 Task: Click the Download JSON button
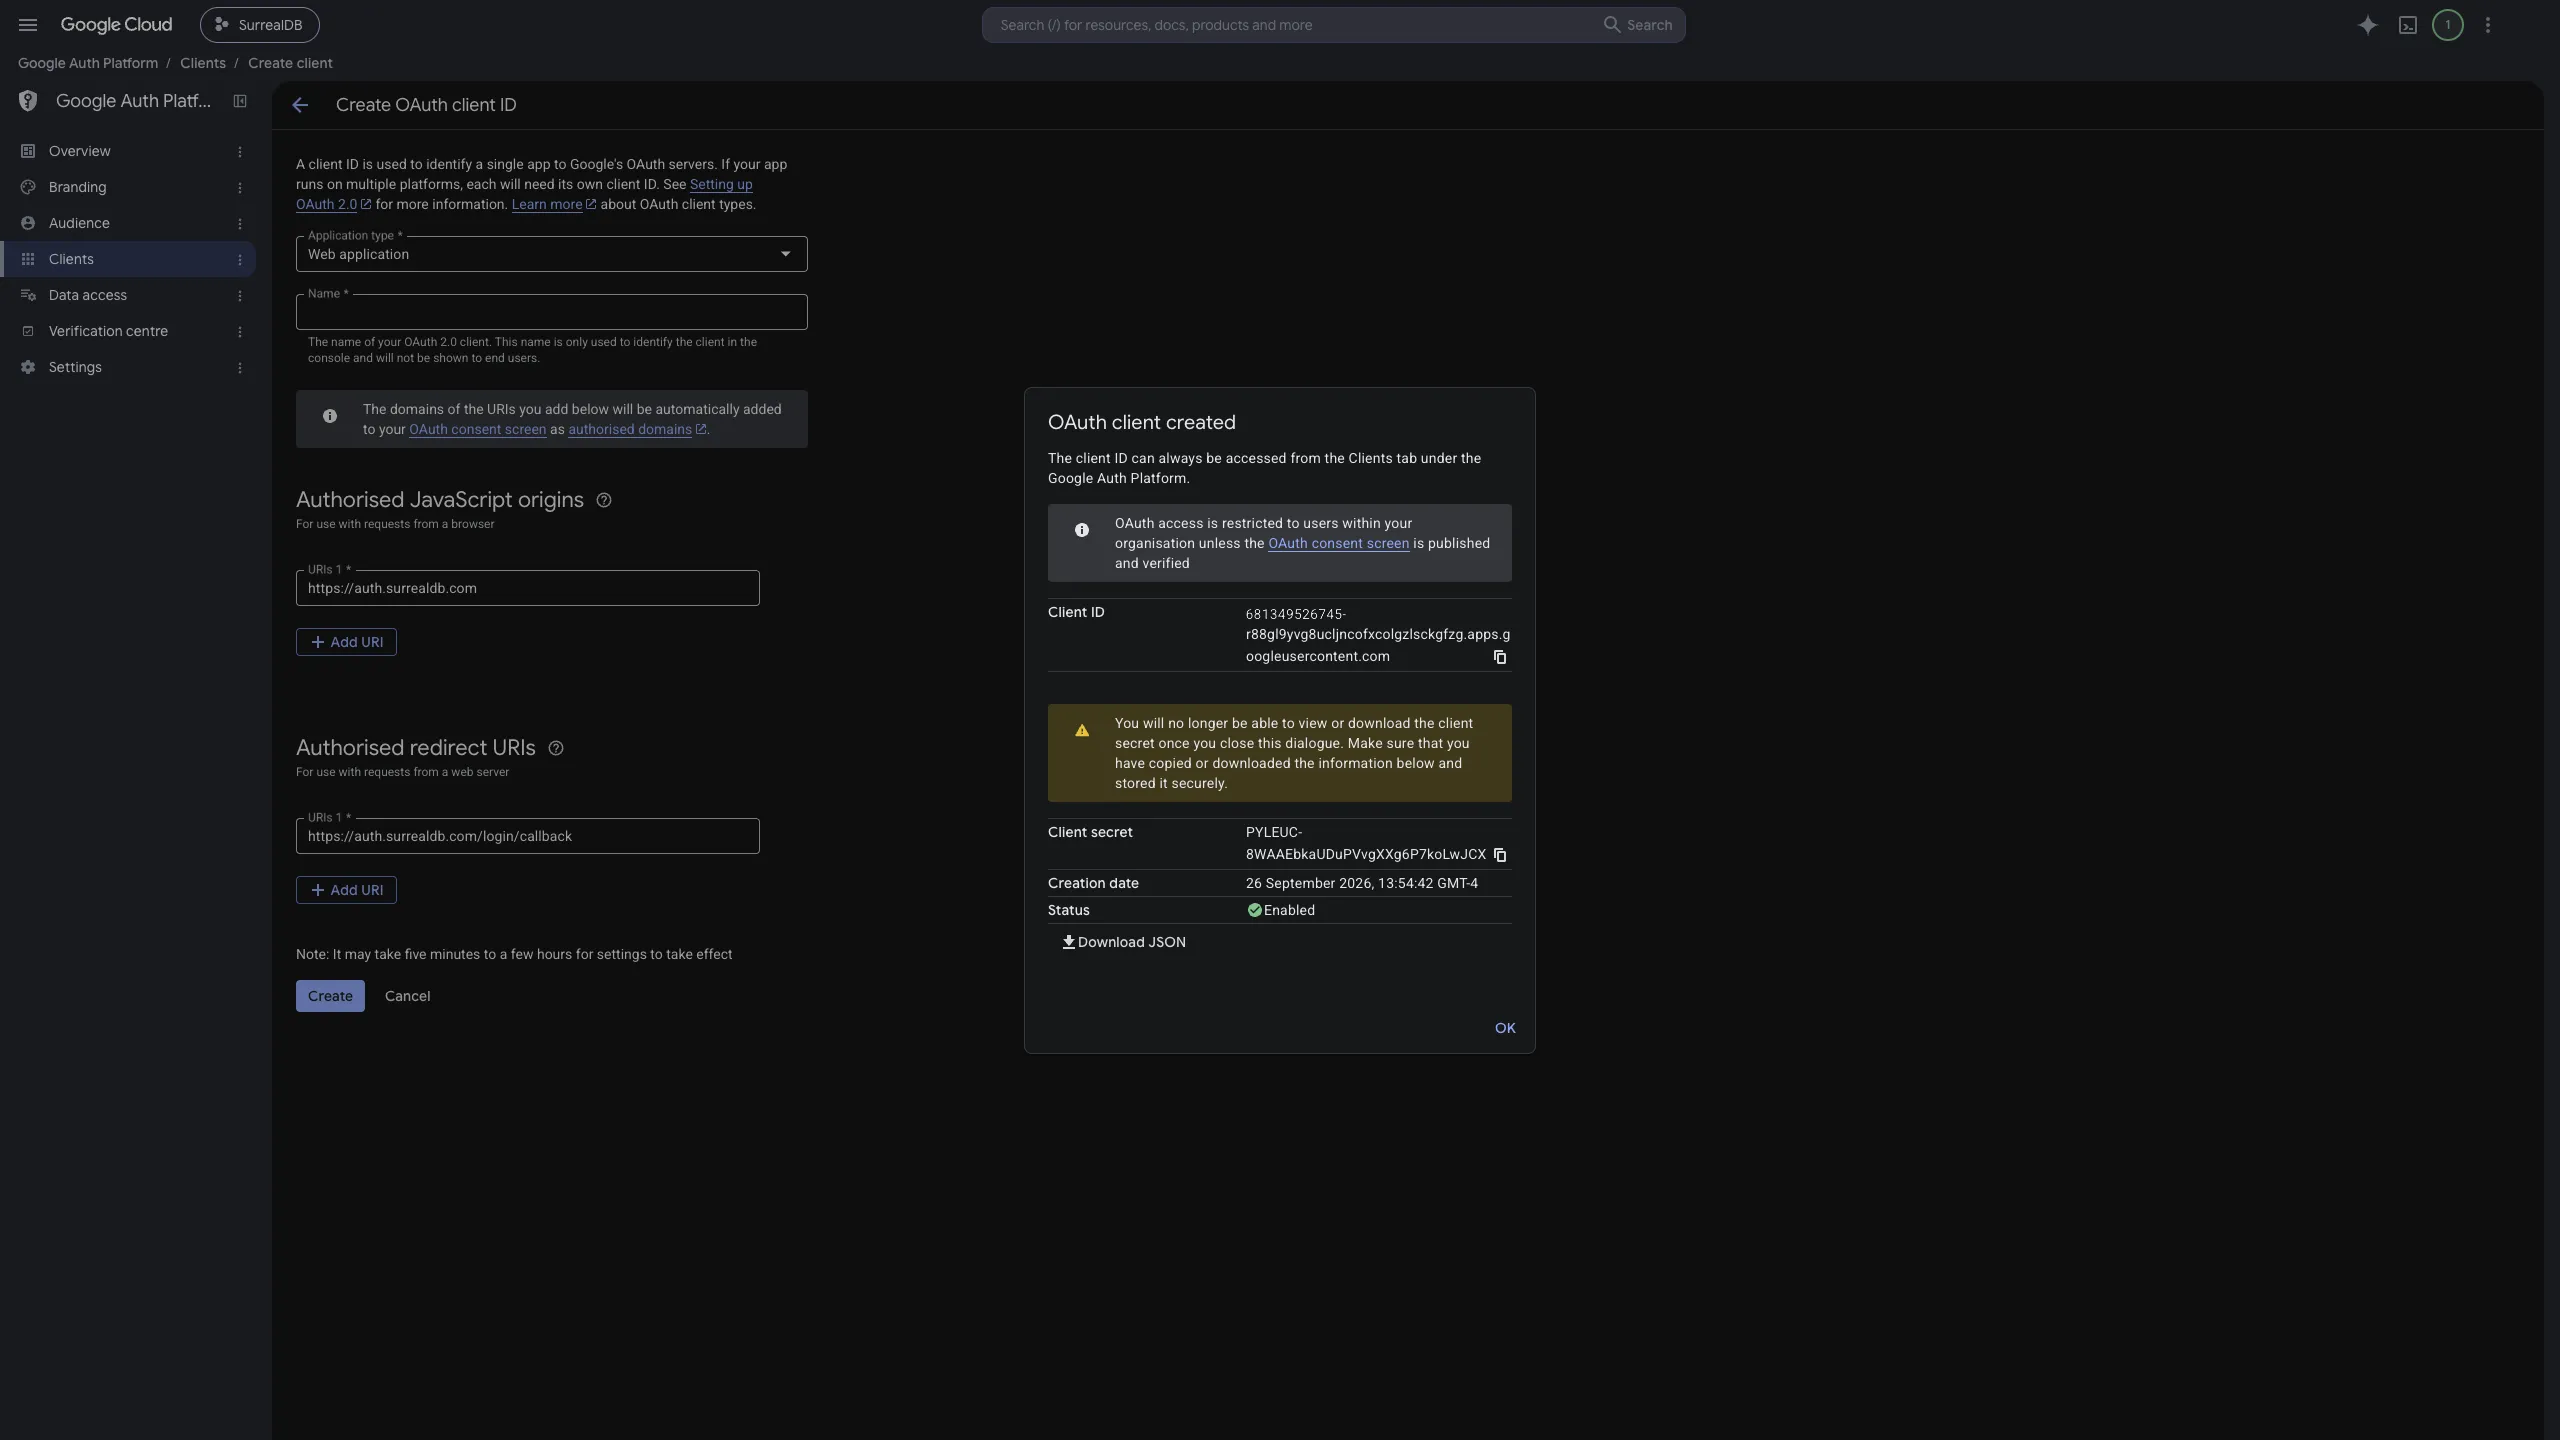(x=1124, y=942)
